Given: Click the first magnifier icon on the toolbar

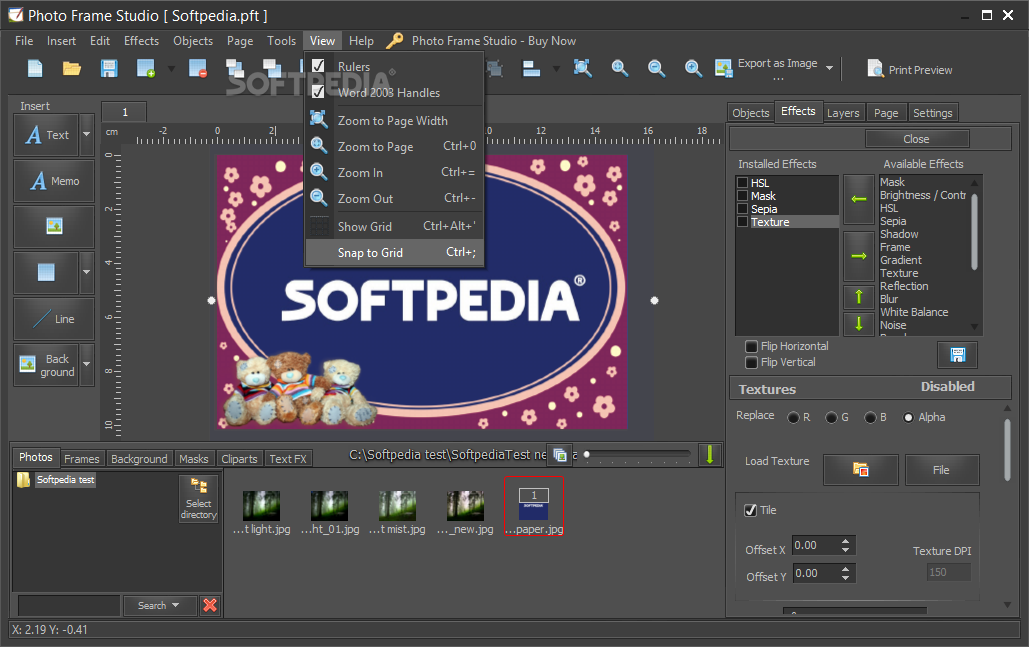Looking at the screenshot, I should click(x=620, y=68).
